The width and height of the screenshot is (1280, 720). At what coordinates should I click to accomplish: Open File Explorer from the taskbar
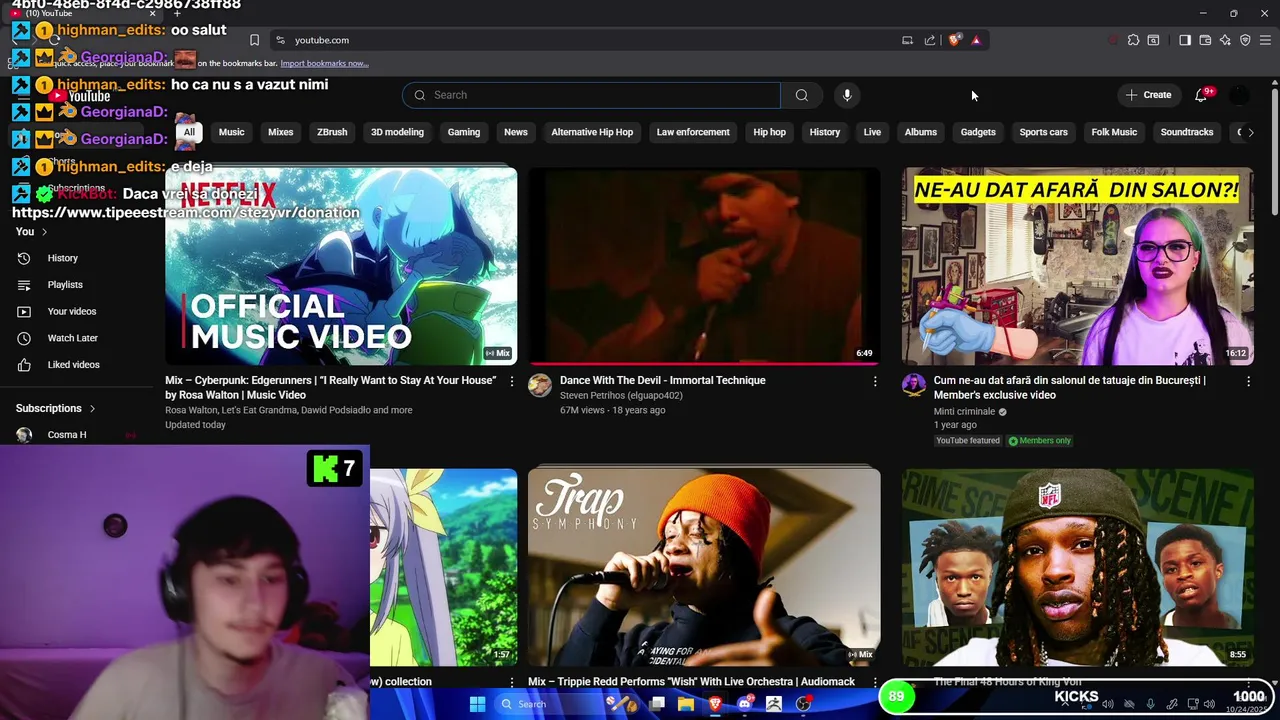[686, 704]
